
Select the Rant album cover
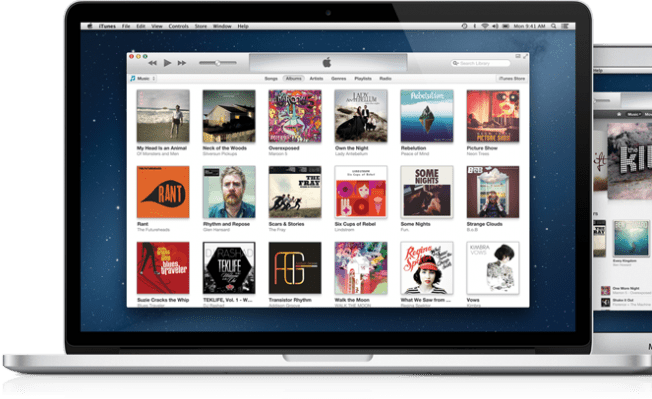(163, 192)
